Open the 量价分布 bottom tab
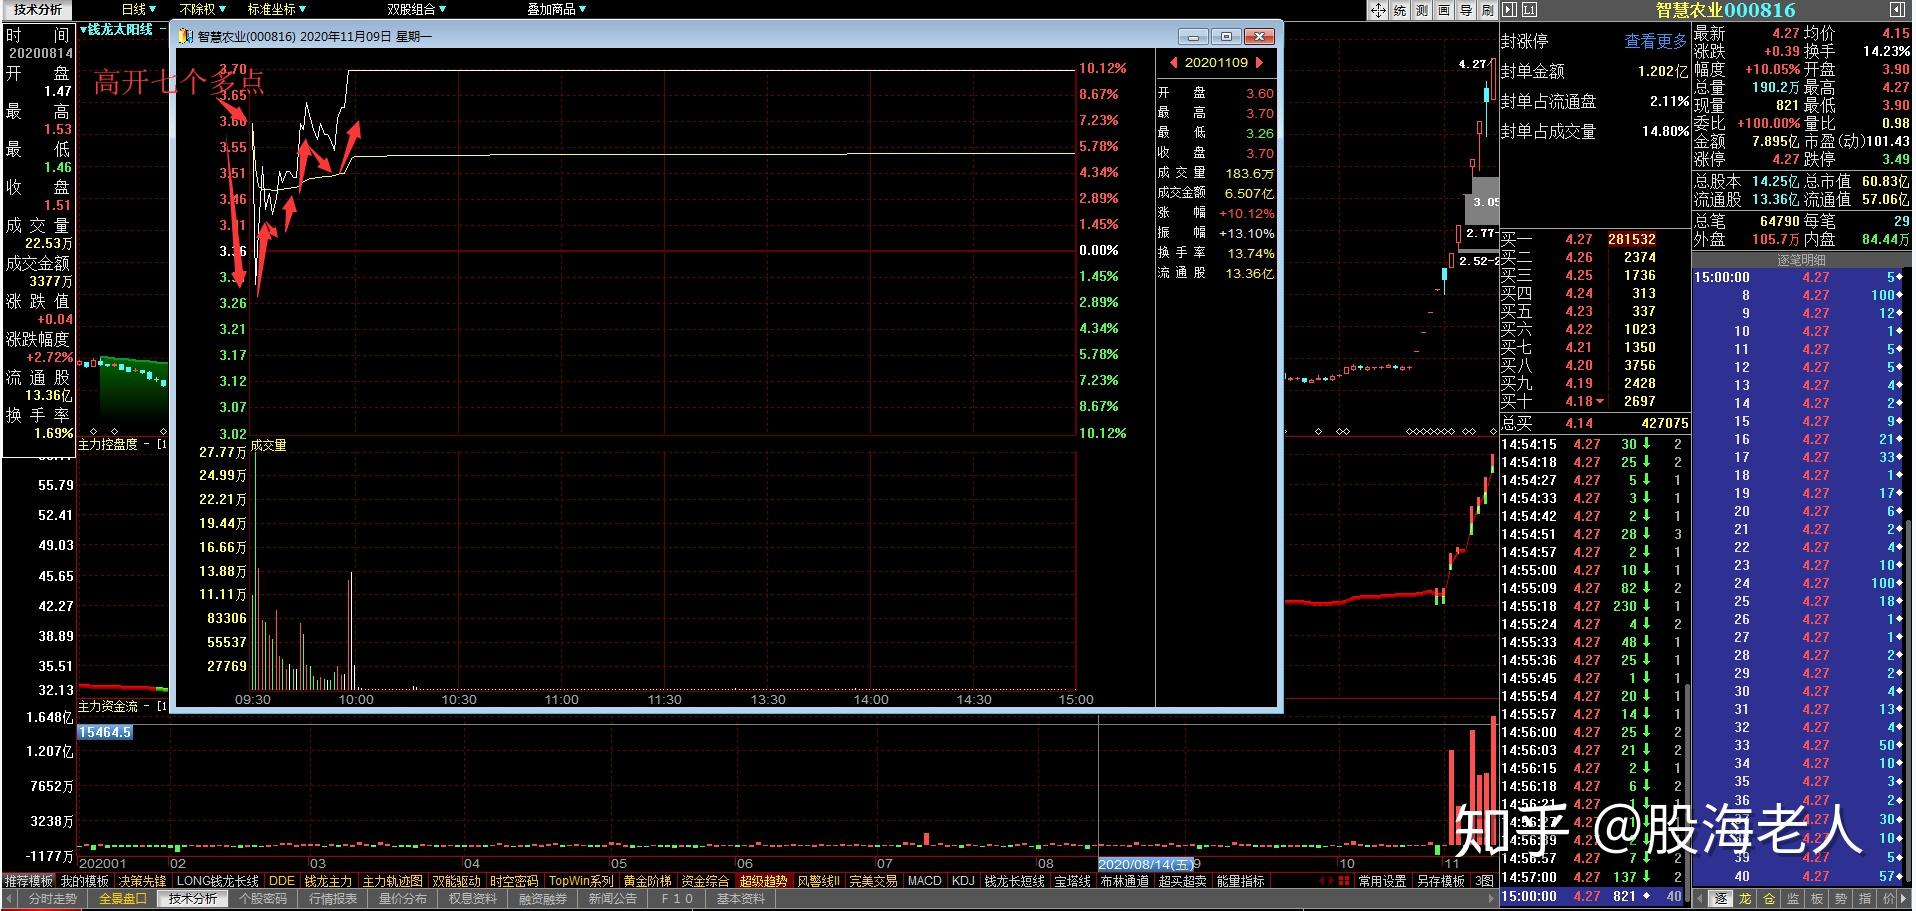The width and height of the screenshot is (1916, 911). pos(403,899)
